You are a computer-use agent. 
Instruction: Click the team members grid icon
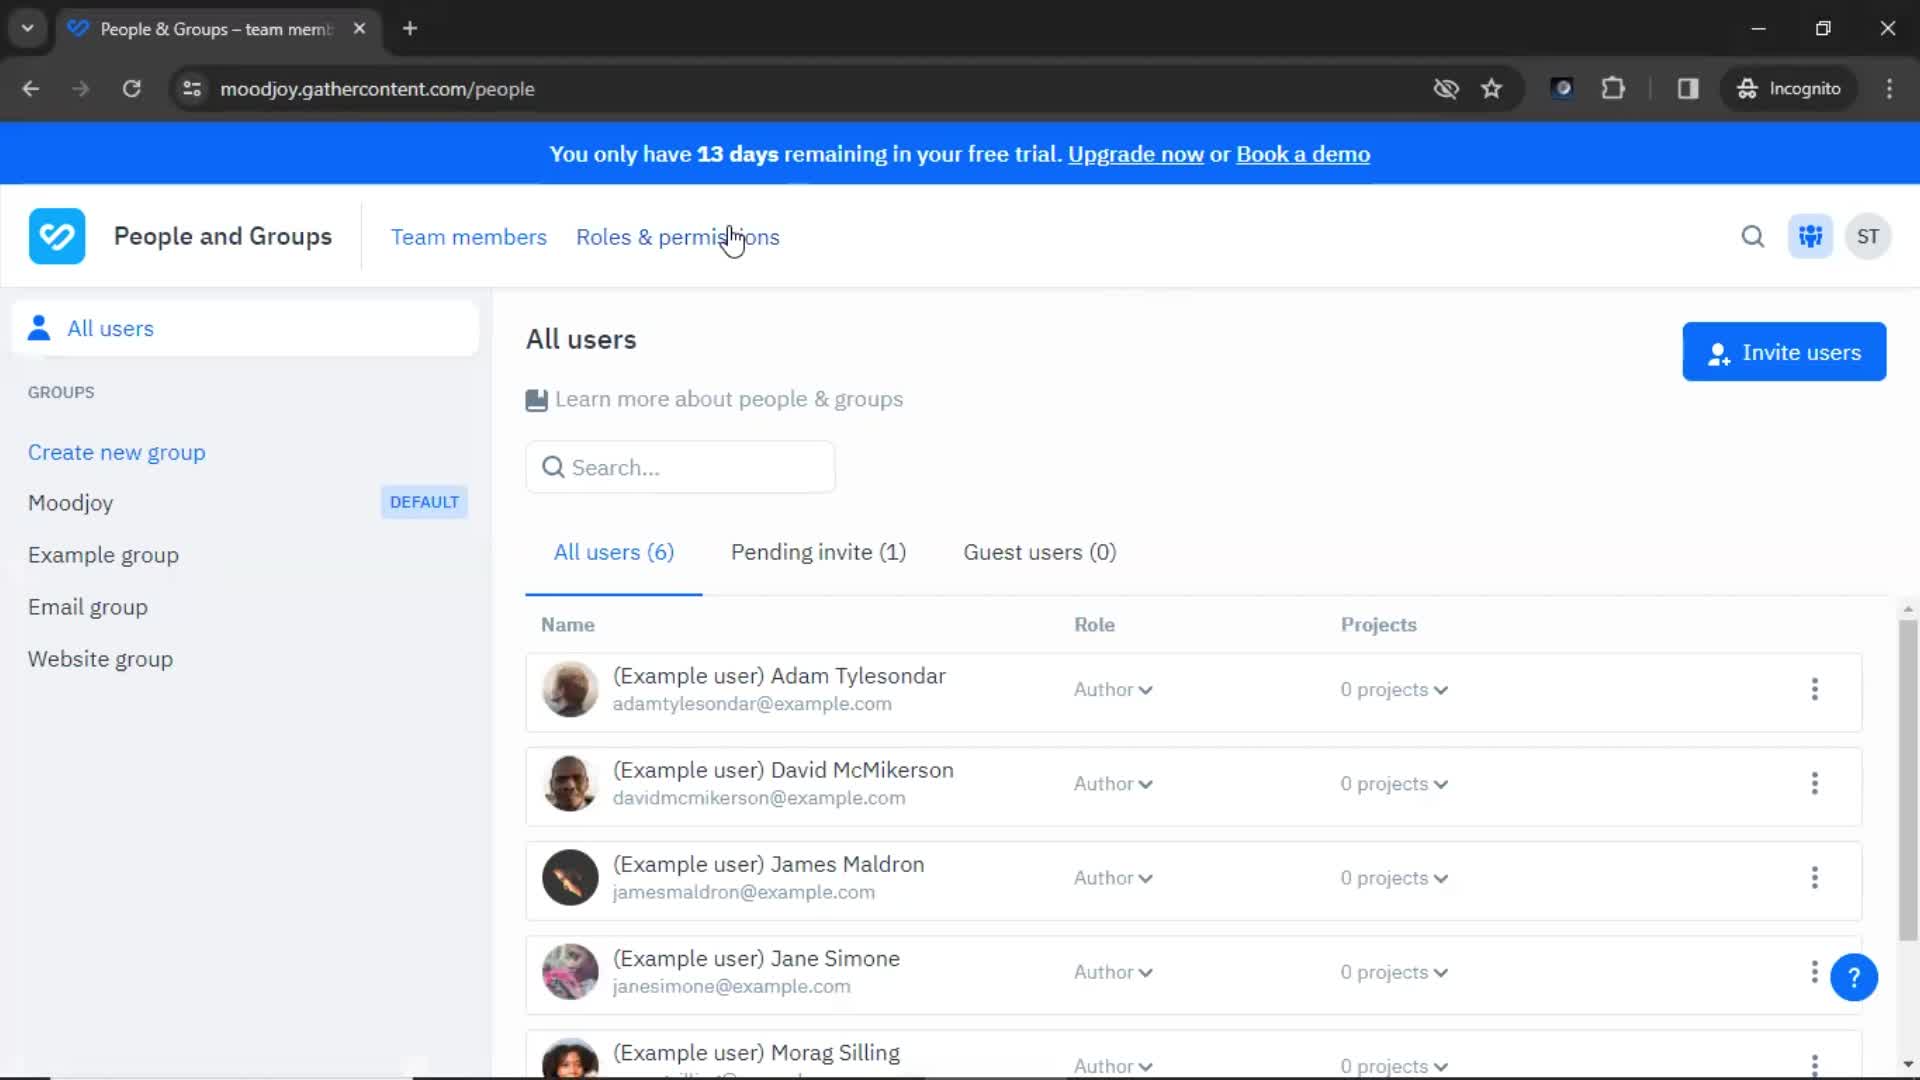[x=1811, y=236]
